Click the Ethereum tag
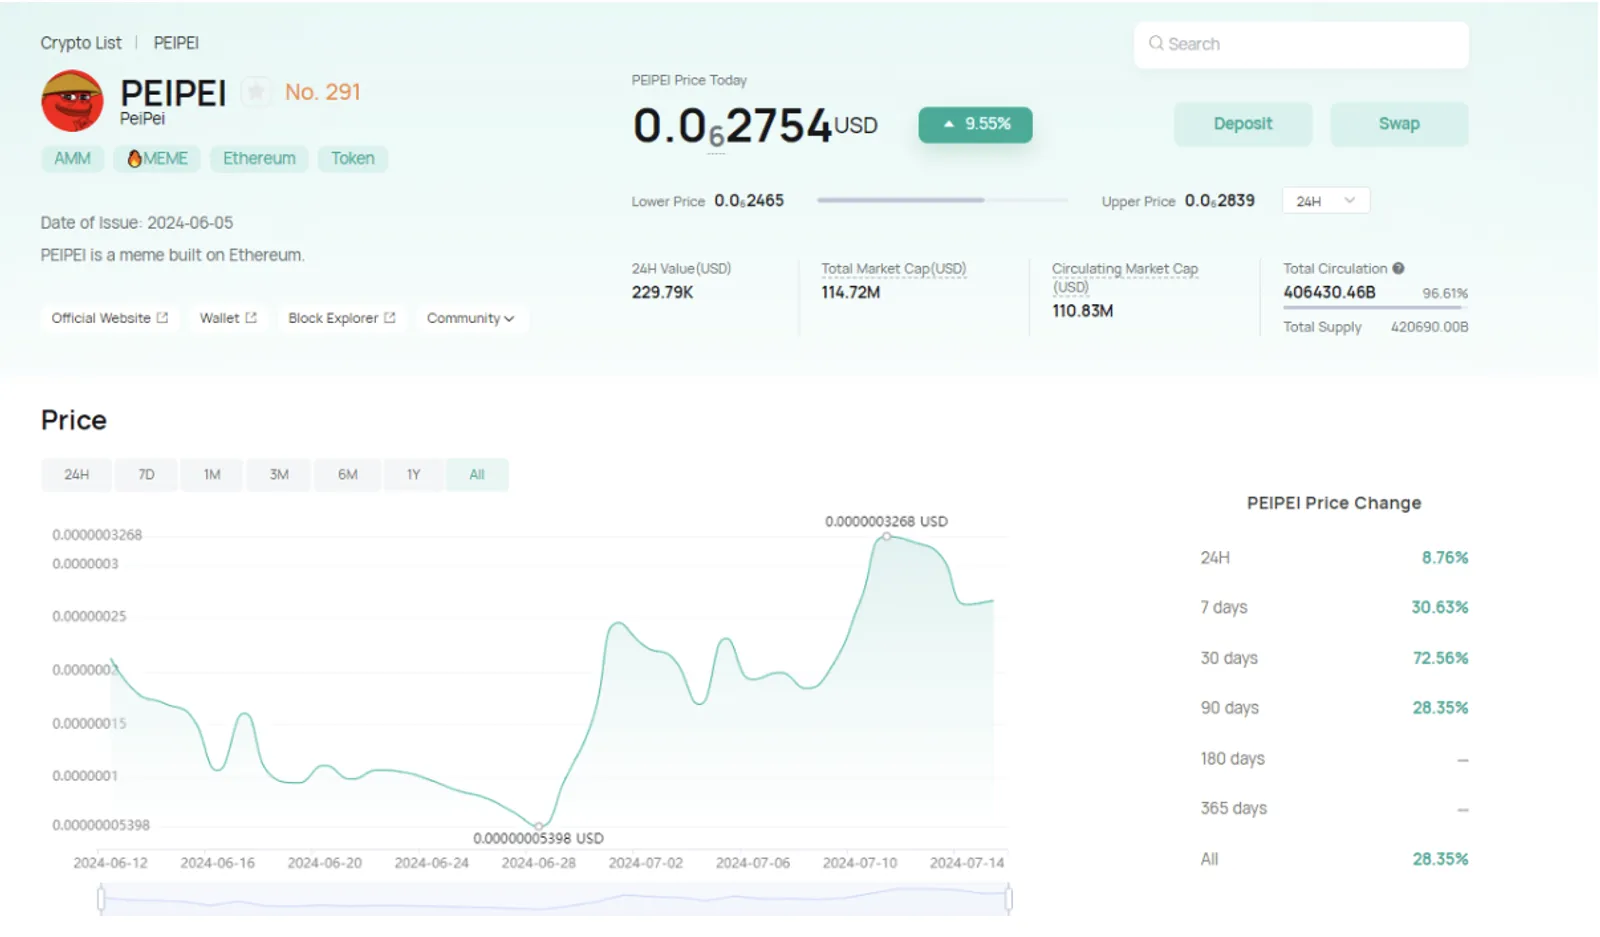 pos(259,159)
